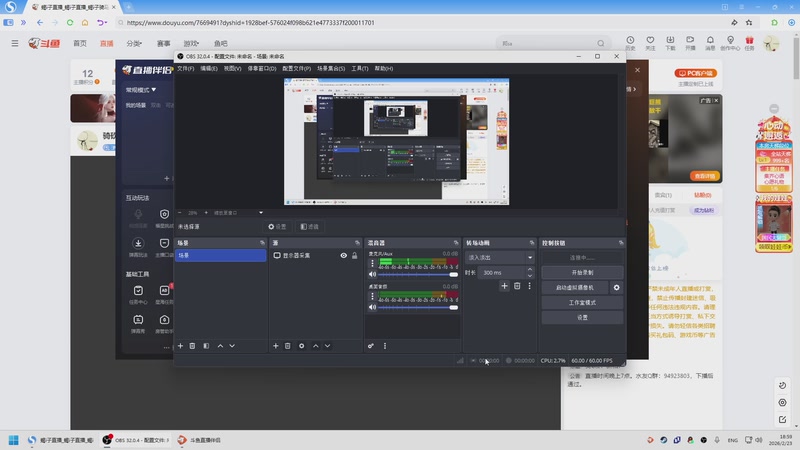
Task: Undock the controls panel via header icon
Action: point(621,243)
